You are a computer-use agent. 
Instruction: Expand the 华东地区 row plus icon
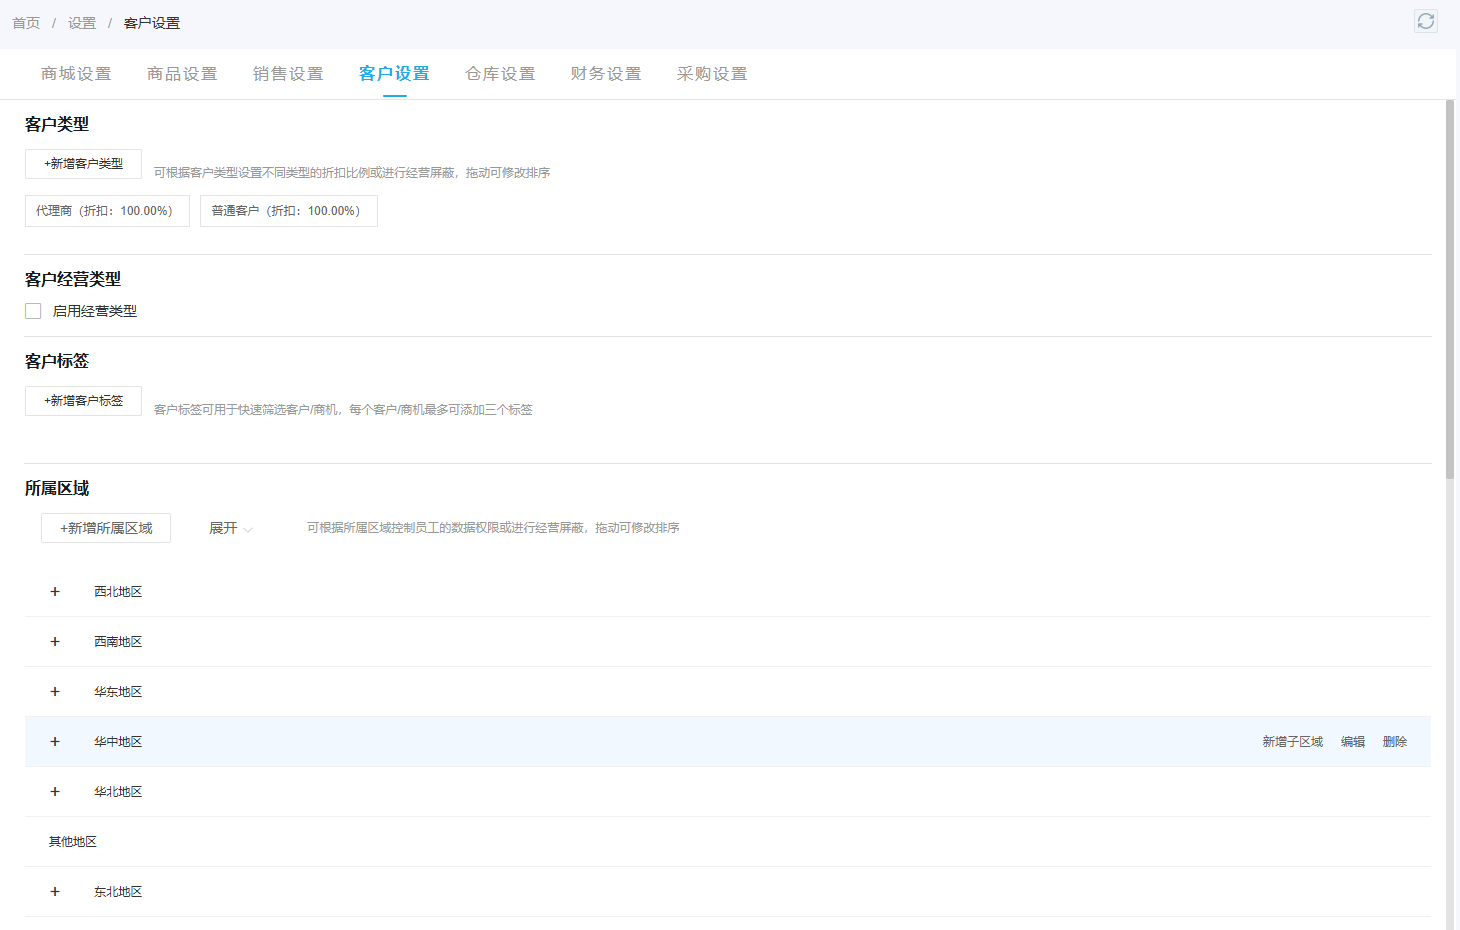55,692
